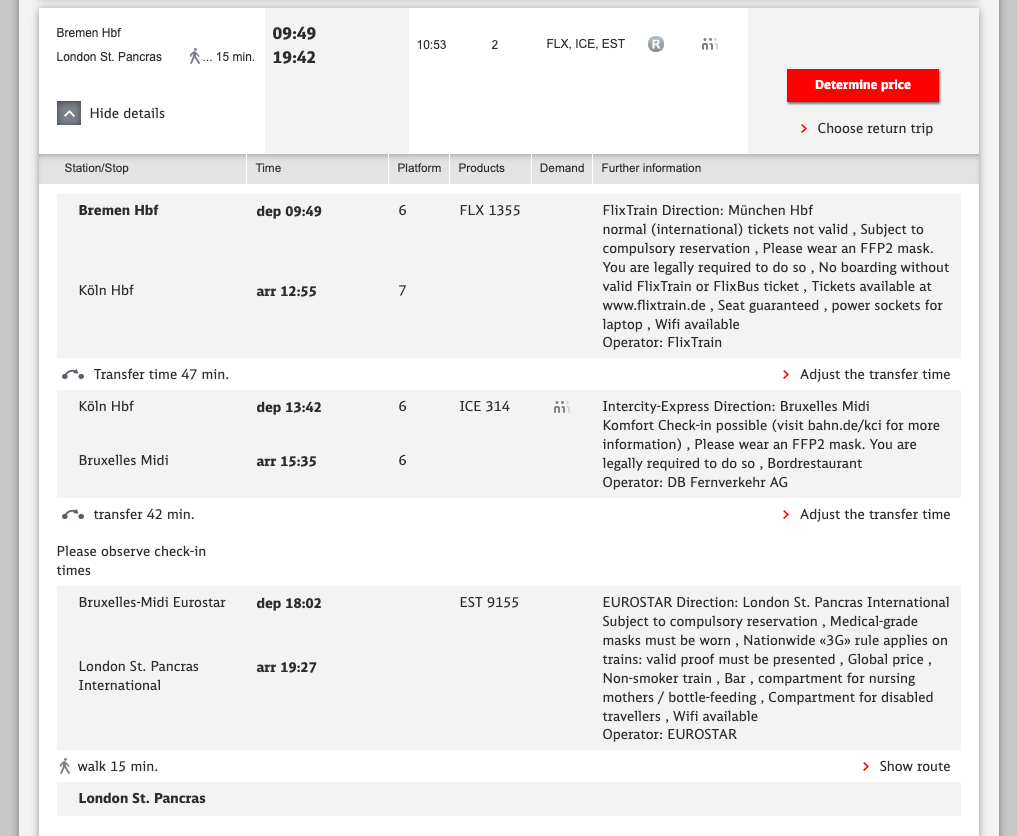Image resolution: width=1017 pixels, height=836 pixels.
Task: Click the red arrow next to Show route
Action: 866,767
